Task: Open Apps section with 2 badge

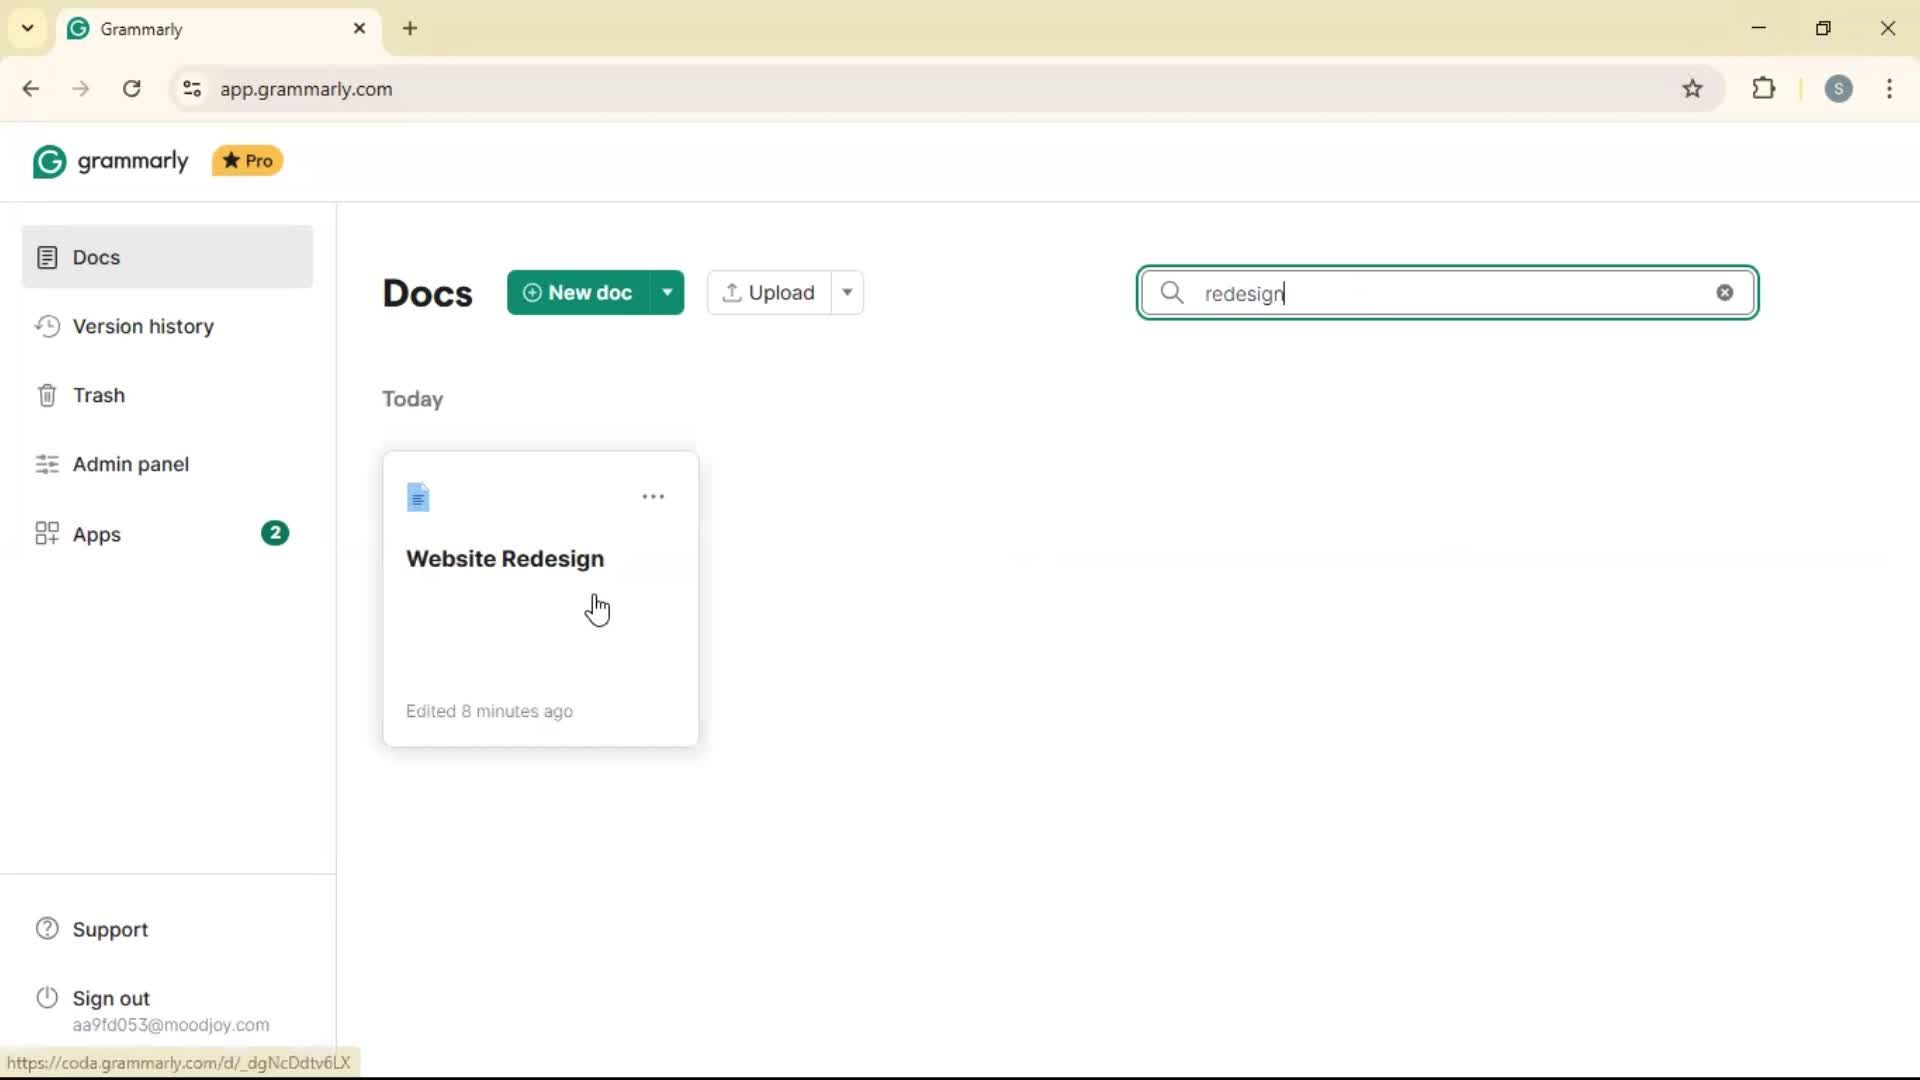Action: tap(97, 535)
